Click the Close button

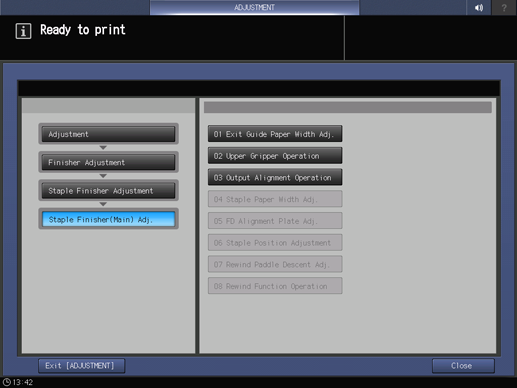(463, 366)
